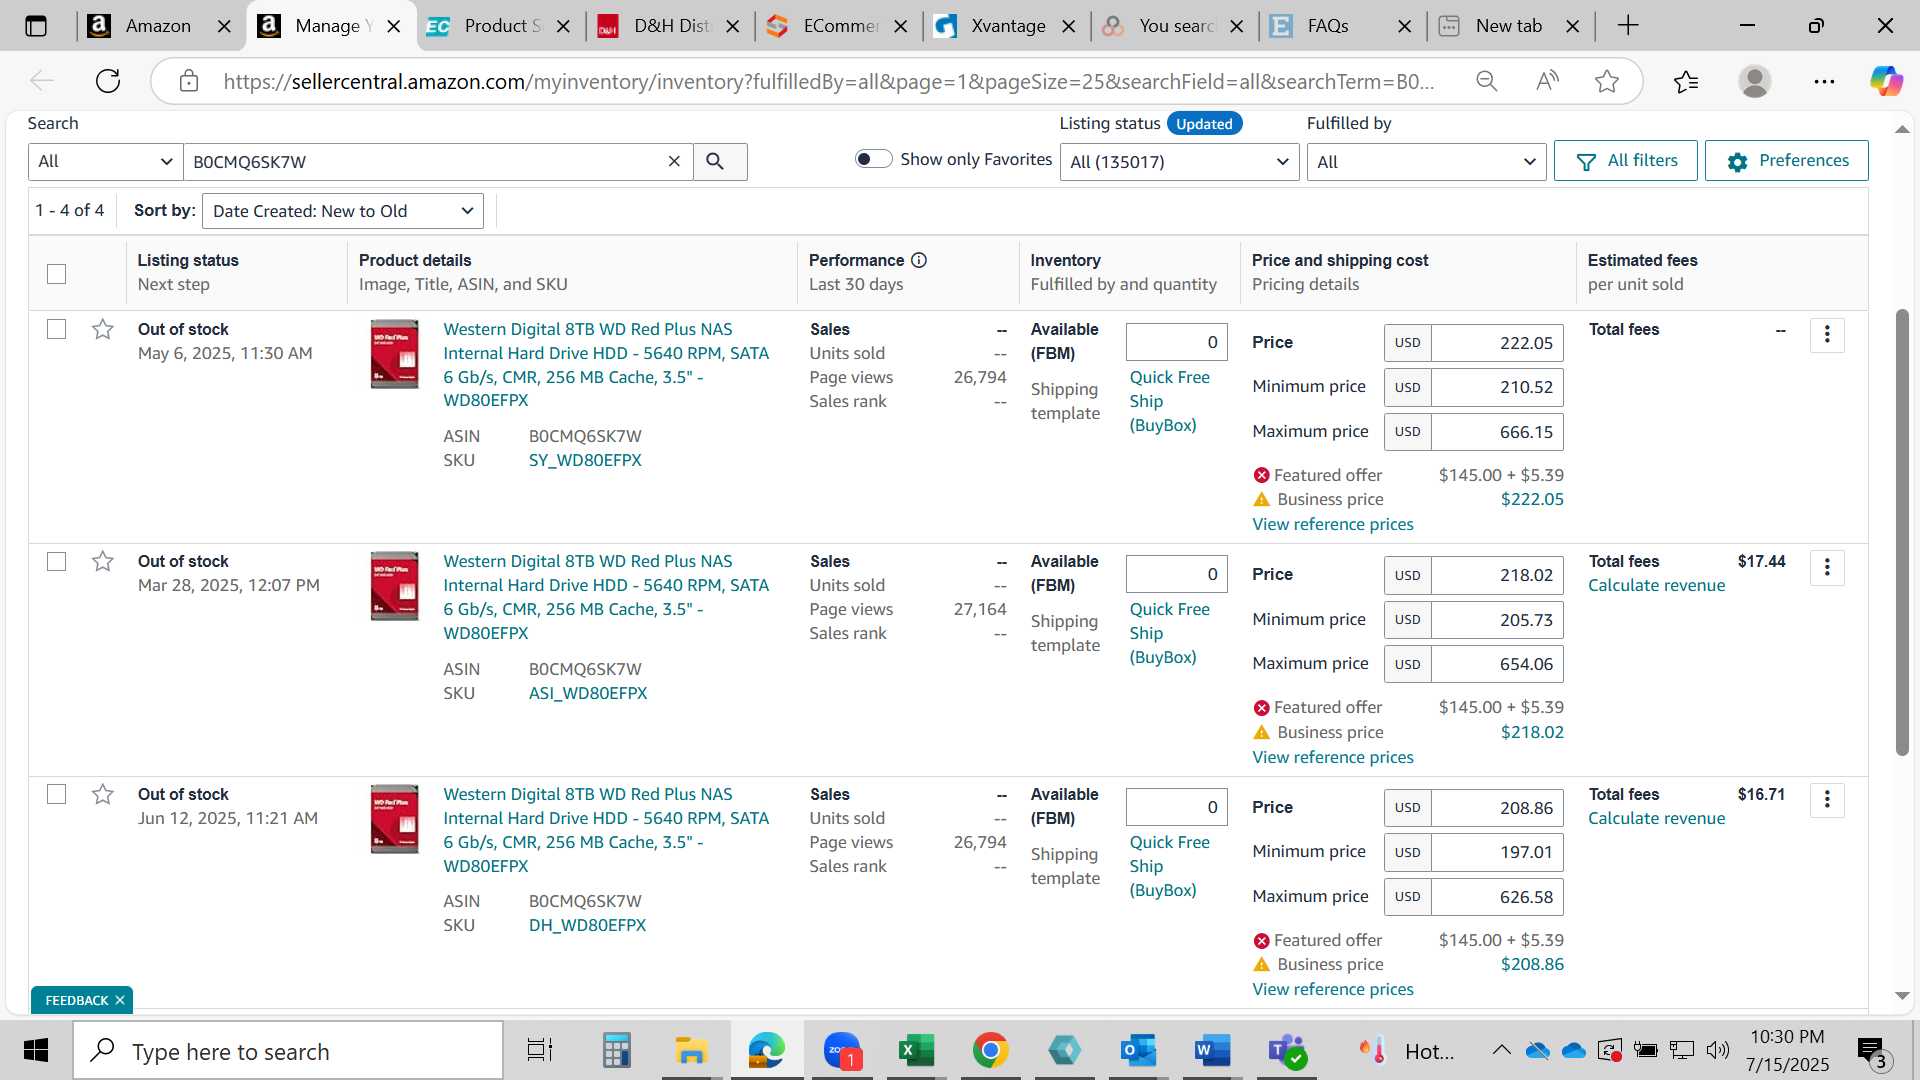Click Business price $208.86 link

[x=1531, y=964]
